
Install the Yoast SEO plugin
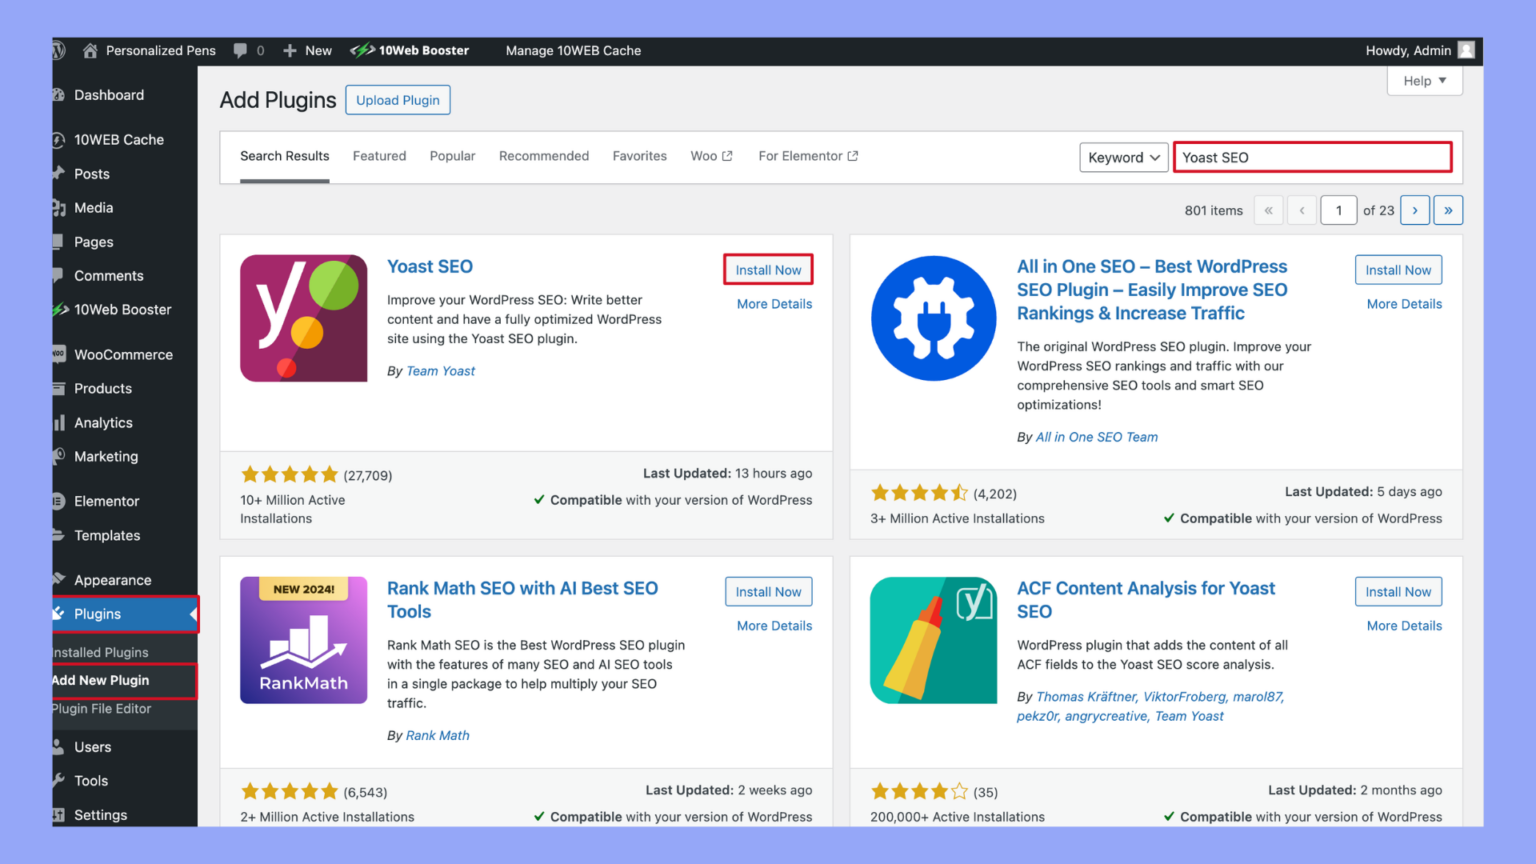tap(768, 269)
